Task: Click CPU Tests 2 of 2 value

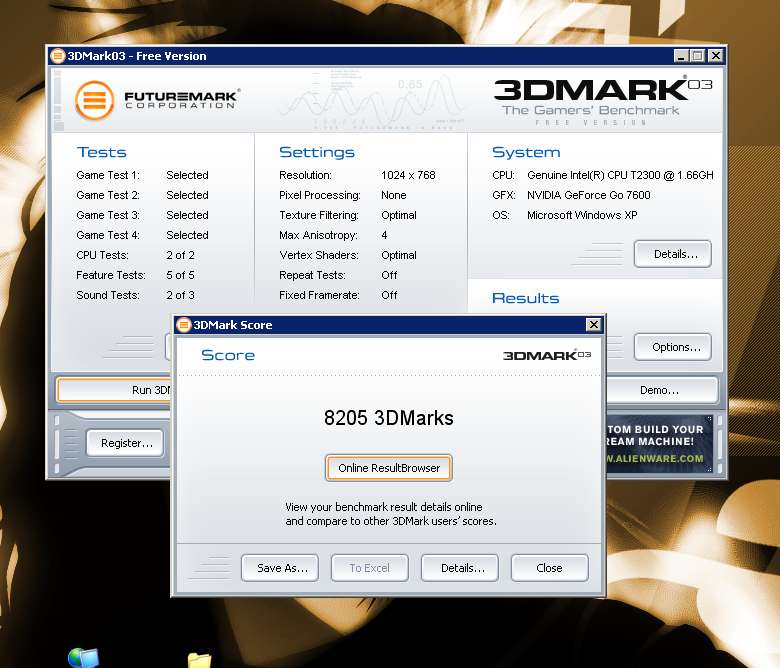Action: click(180, 255)
